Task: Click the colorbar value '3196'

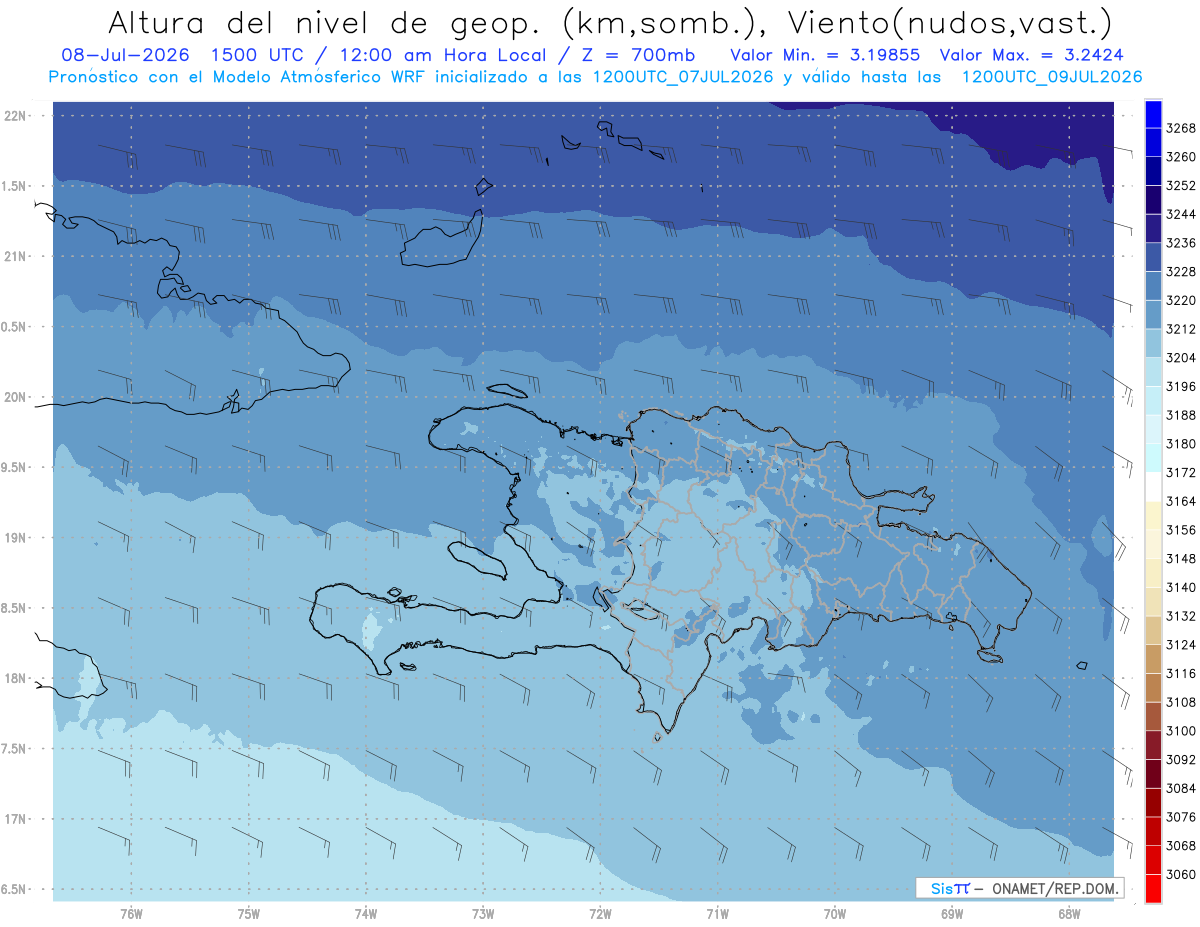Action: click(x=1181, y=386)
